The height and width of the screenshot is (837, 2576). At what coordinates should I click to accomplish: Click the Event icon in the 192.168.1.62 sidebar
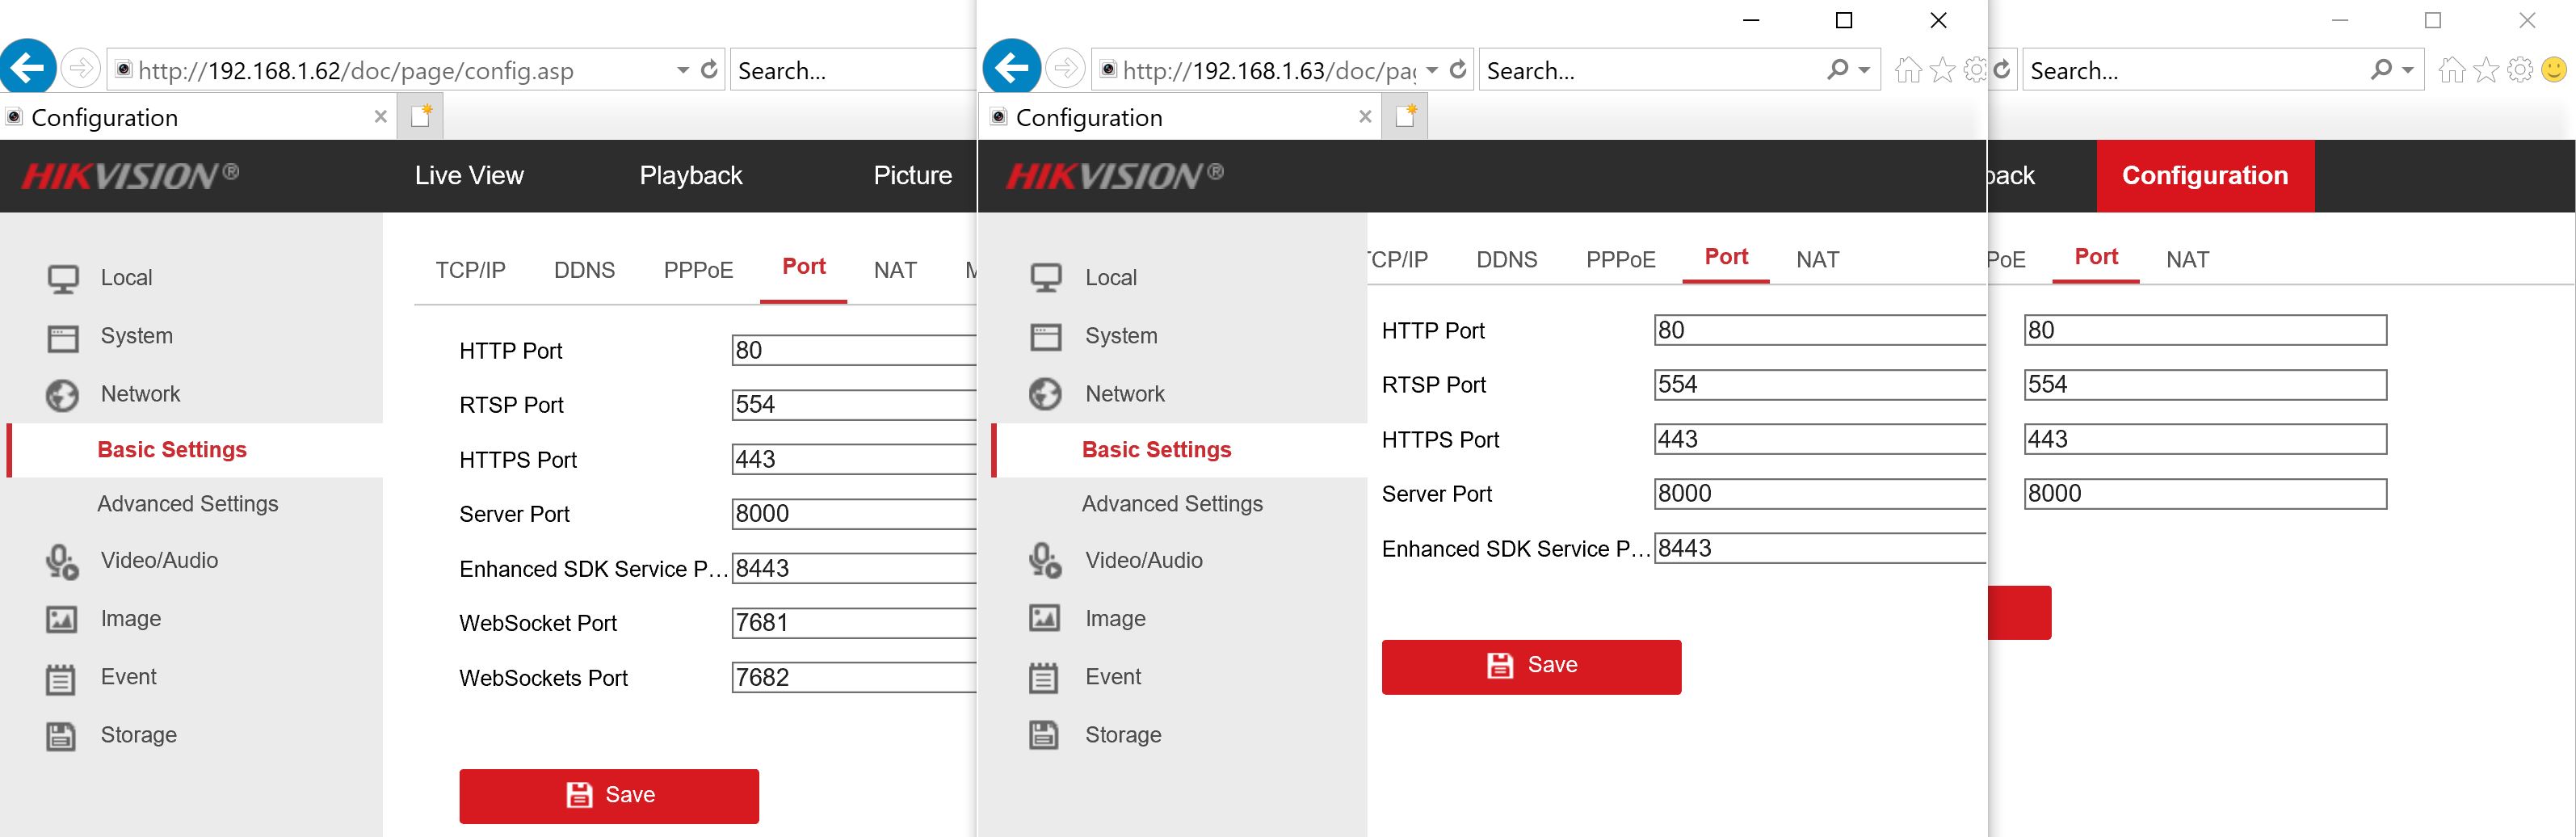coord(61,678)
